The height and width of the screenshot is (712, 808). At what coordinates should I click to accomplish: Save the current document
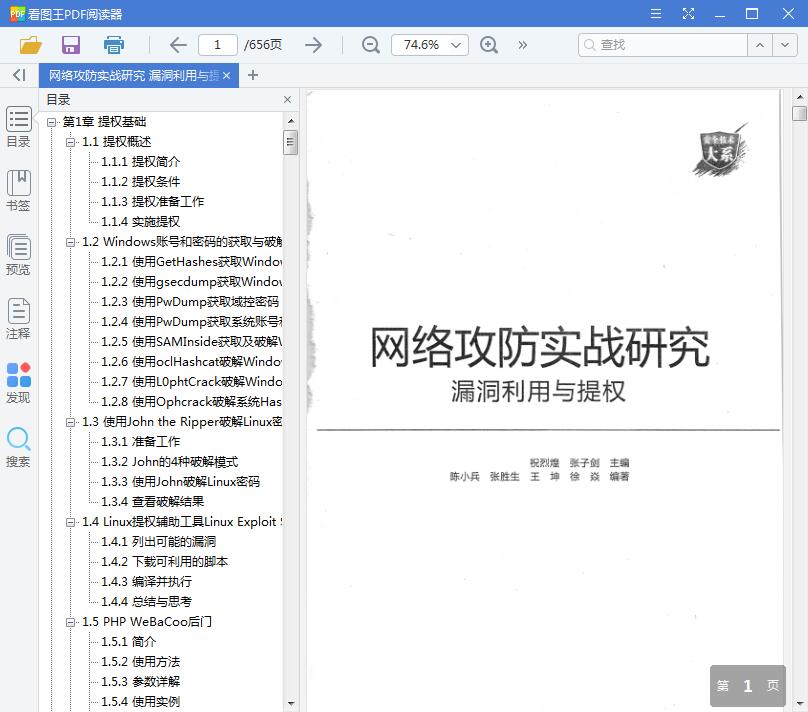pos(69,45)
